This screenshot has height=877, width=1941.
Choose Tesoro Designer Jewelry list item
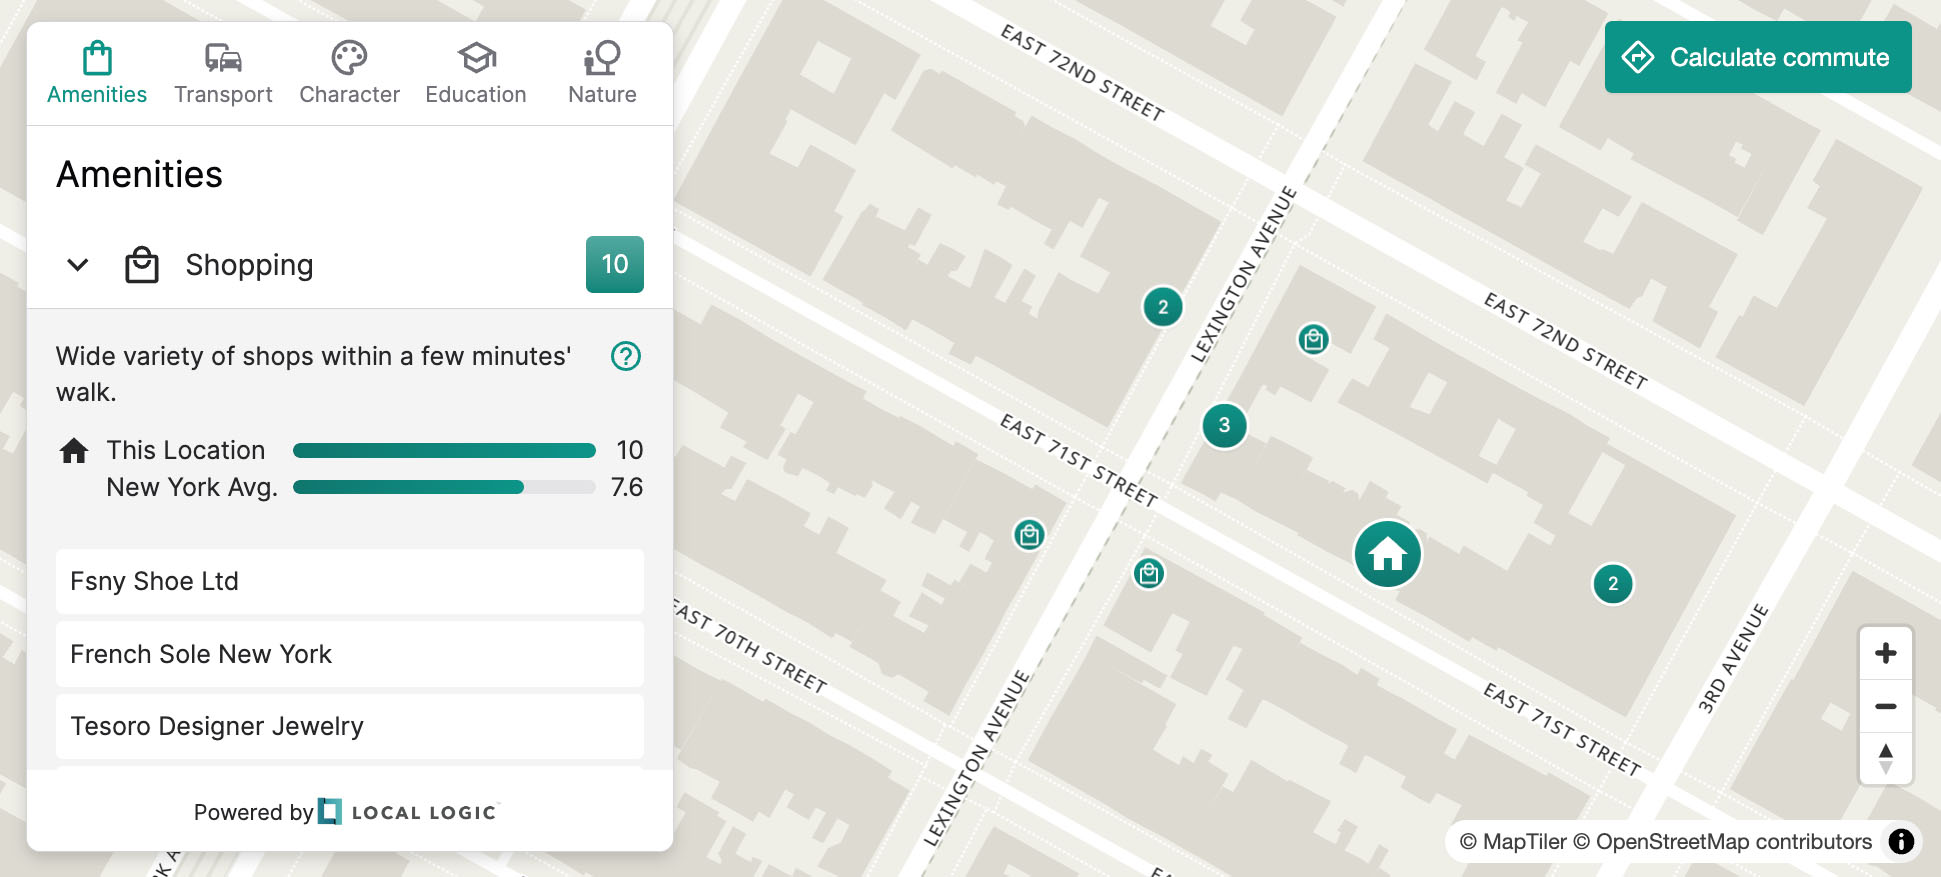(x=349, y=727)
